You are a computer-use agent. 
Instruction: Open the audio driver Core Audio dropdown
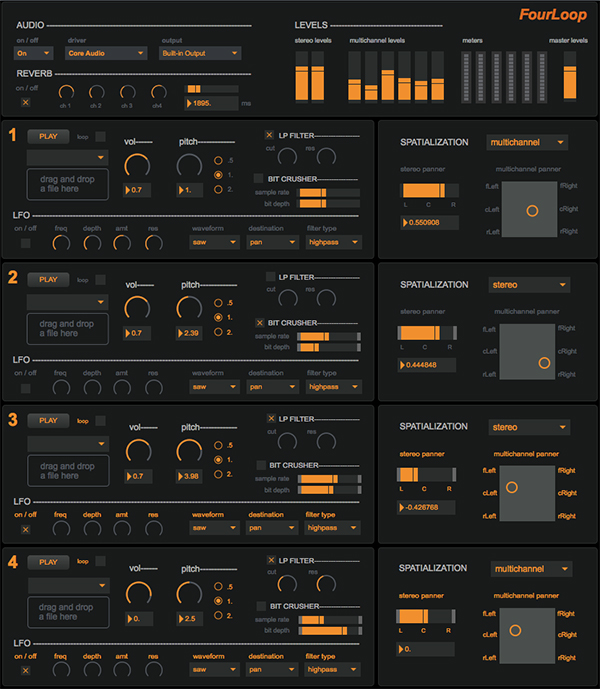point(104,53)
